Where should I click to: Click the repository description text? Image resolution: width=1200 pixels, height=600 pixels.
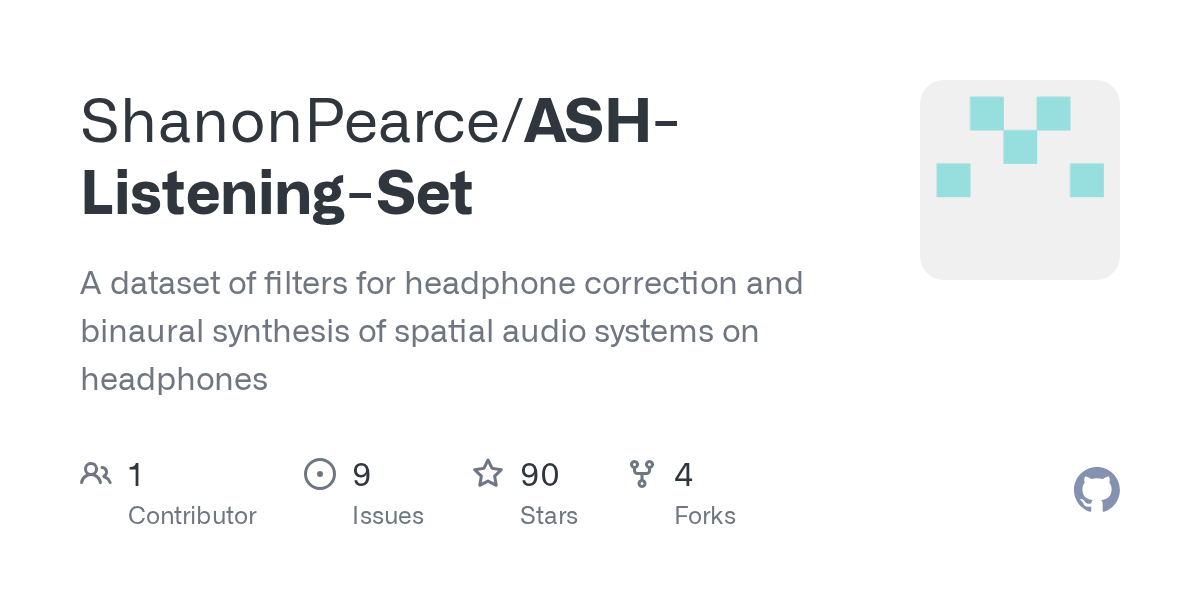point(441,331)
